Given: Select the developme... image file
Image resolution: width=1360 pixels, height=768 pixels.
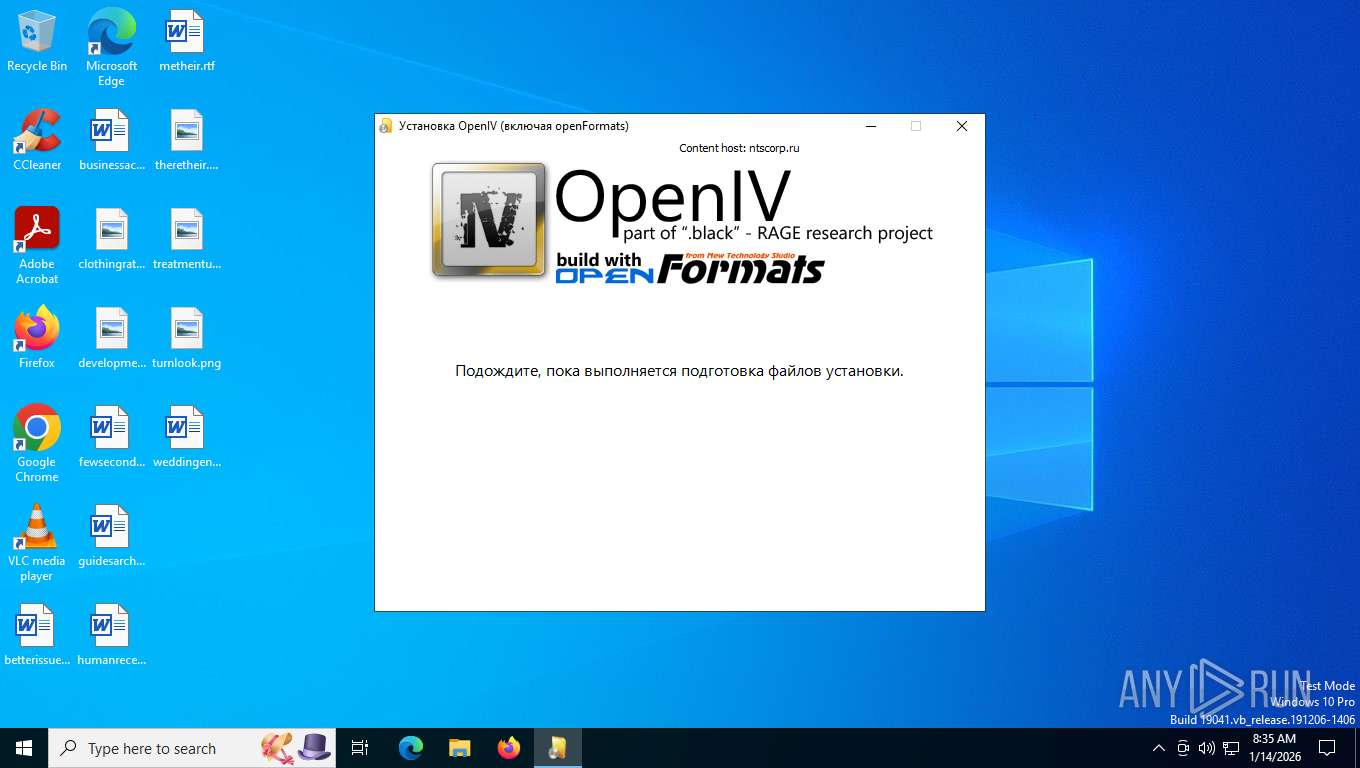Looking at the screenshot, I should (x=111, y=339).
